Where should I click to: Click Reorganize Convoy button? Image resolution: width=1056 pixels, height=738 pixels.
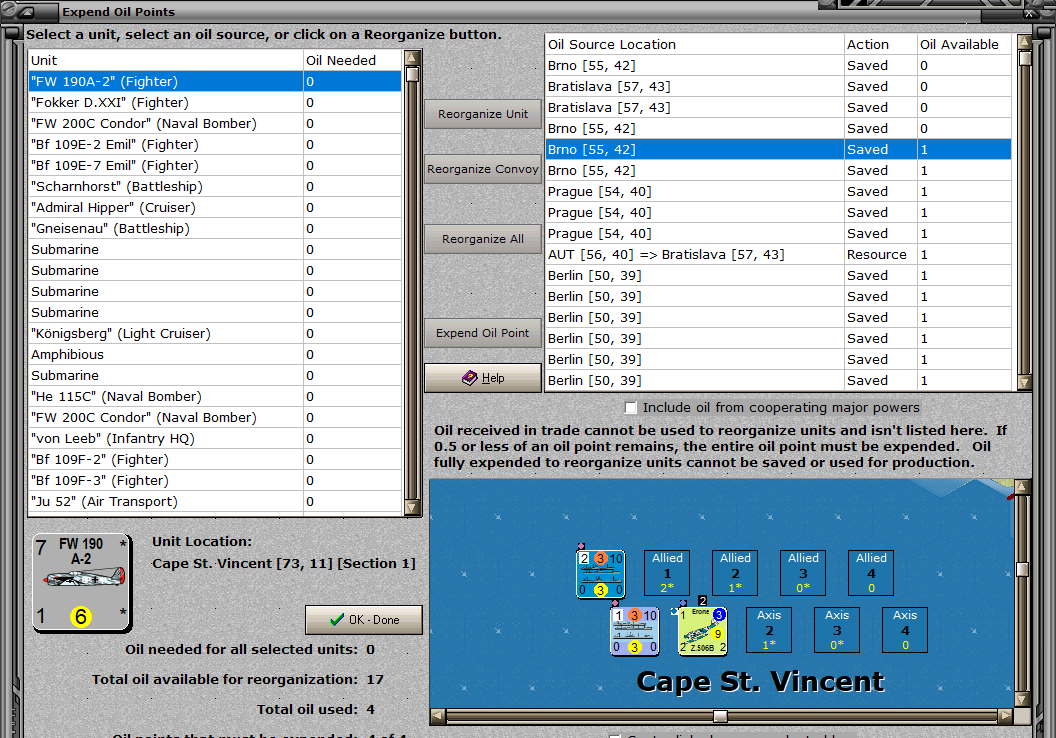(x=483, y=169)
